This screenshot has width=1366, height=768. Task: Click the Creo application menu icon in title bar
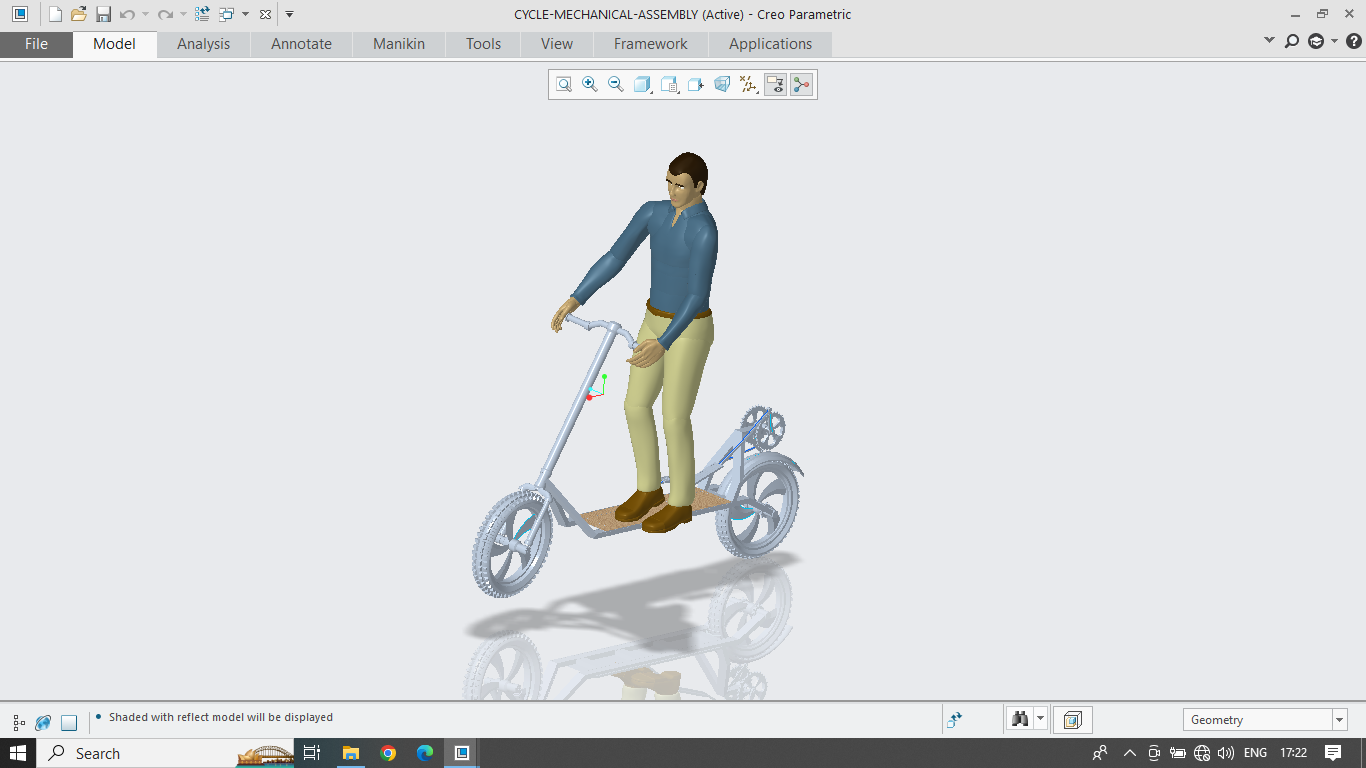(19, 14)
